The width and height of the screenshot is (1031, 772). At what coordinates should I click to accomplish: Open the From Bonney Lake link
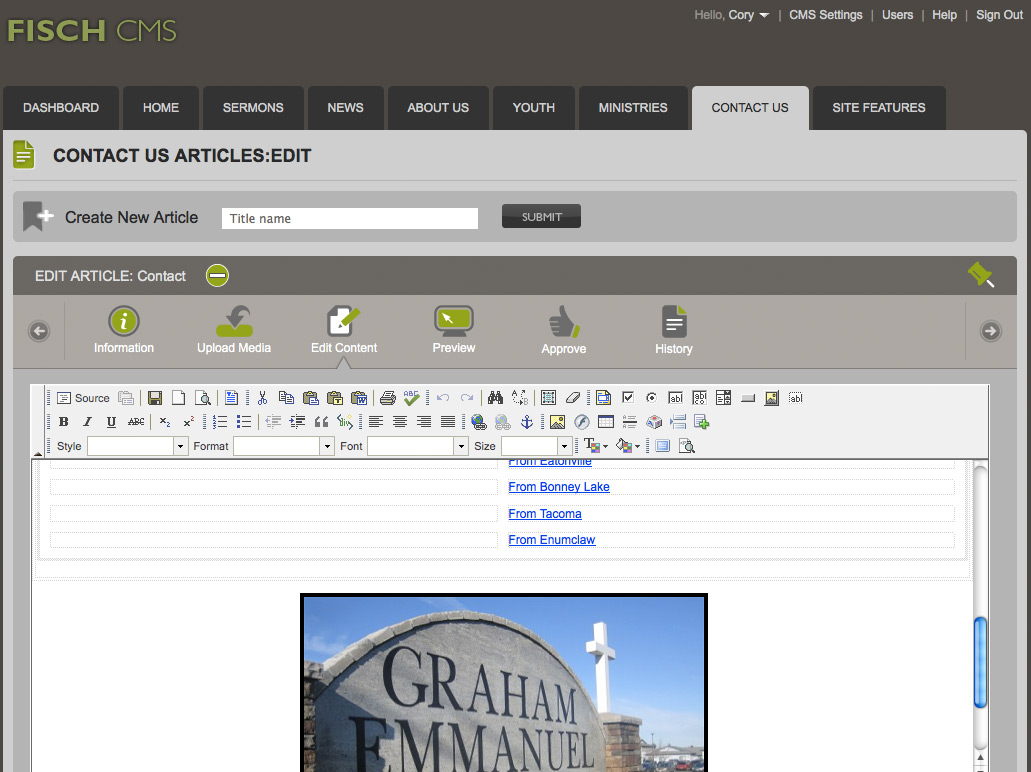pos(559,487)
